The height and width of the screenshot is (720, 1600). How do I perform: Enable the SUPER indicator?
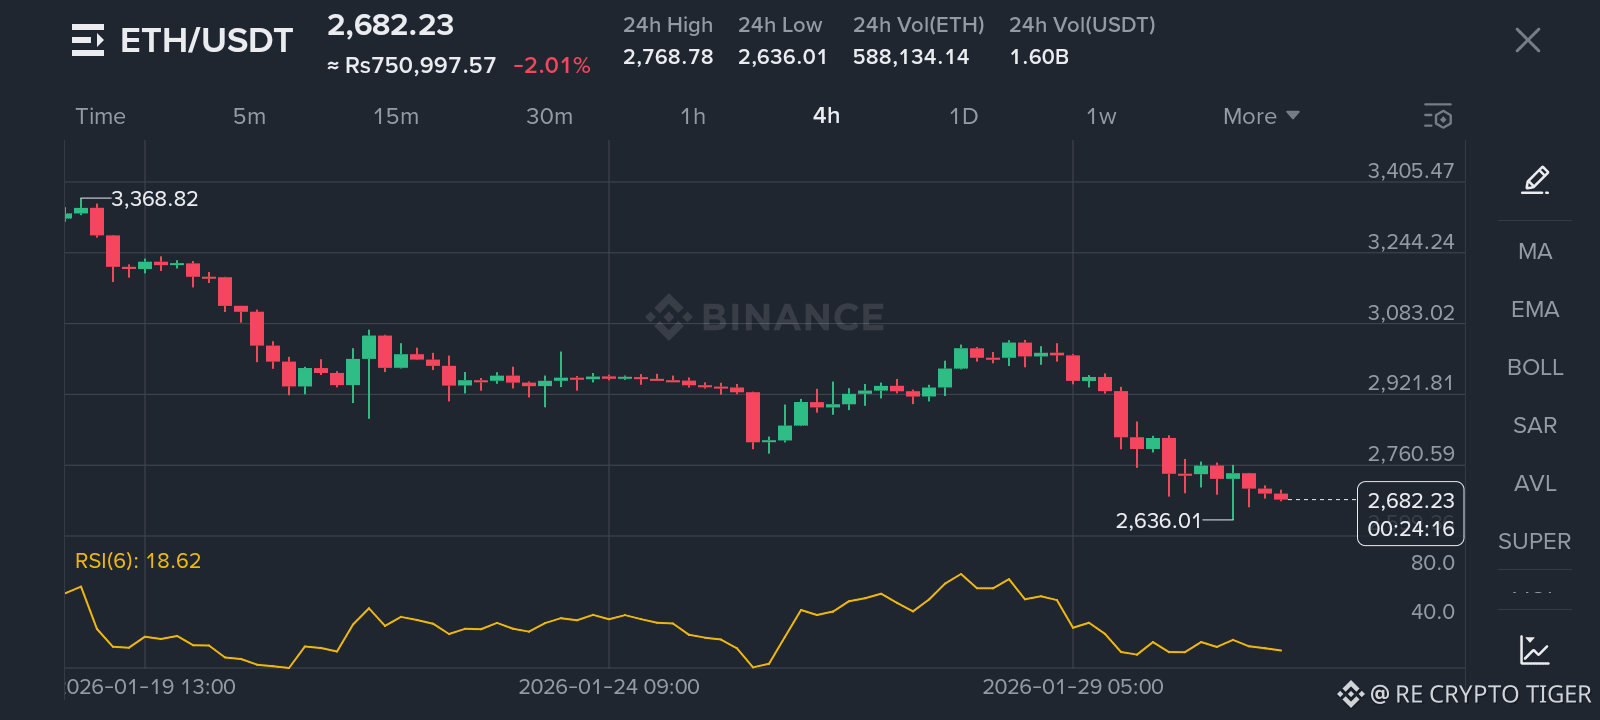tap(1534, 541)
